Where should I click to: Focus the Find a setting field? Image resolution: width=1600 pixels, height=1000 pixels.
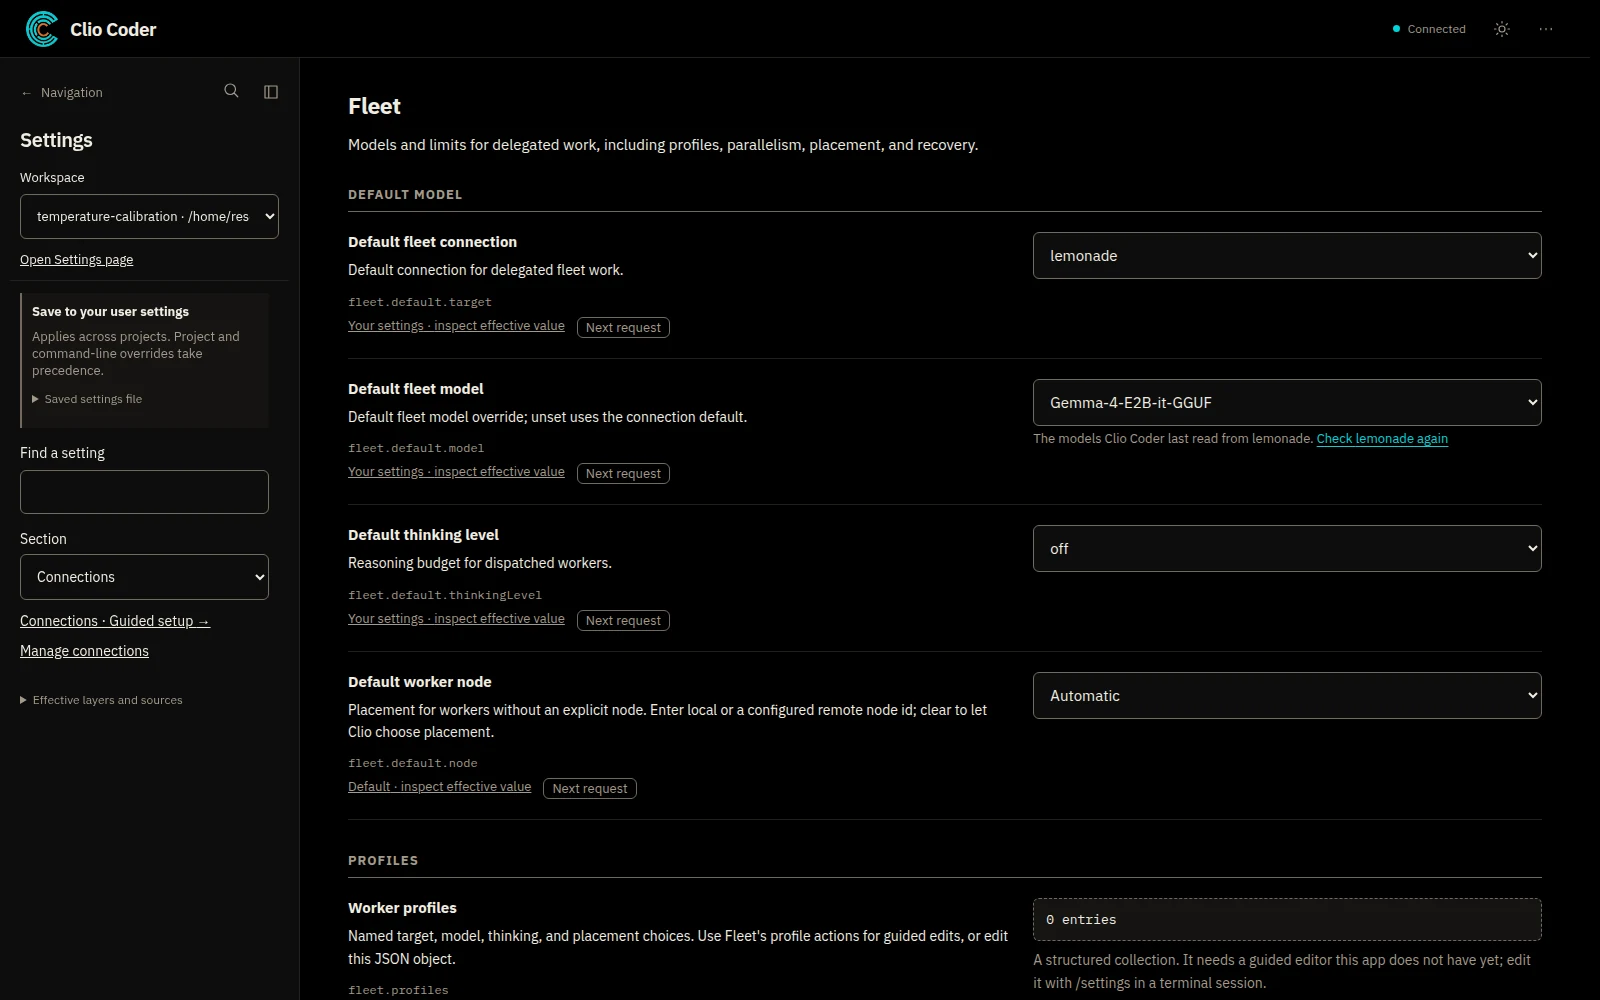144,492
